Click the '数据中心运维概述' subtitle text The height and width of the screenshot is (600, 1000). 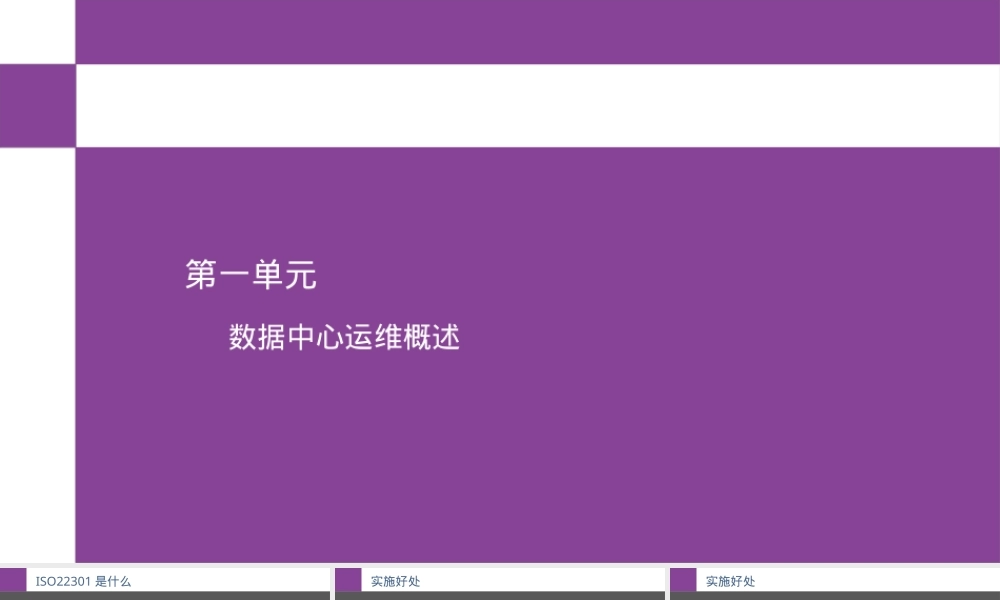click(344, 337)
